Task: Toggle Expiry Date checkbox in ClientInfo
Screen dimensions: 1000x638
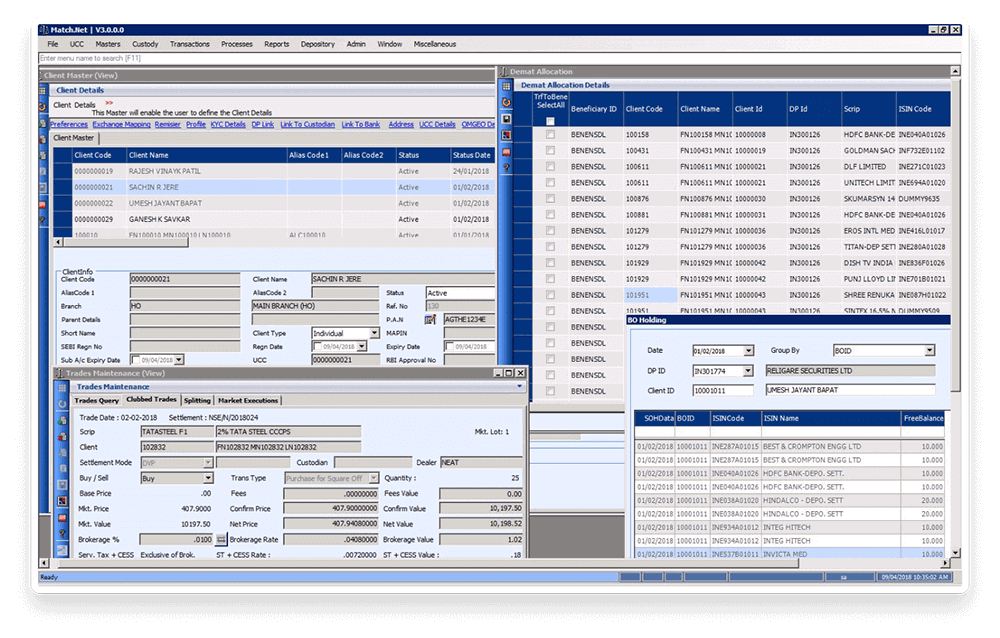Action: (450, 346)
